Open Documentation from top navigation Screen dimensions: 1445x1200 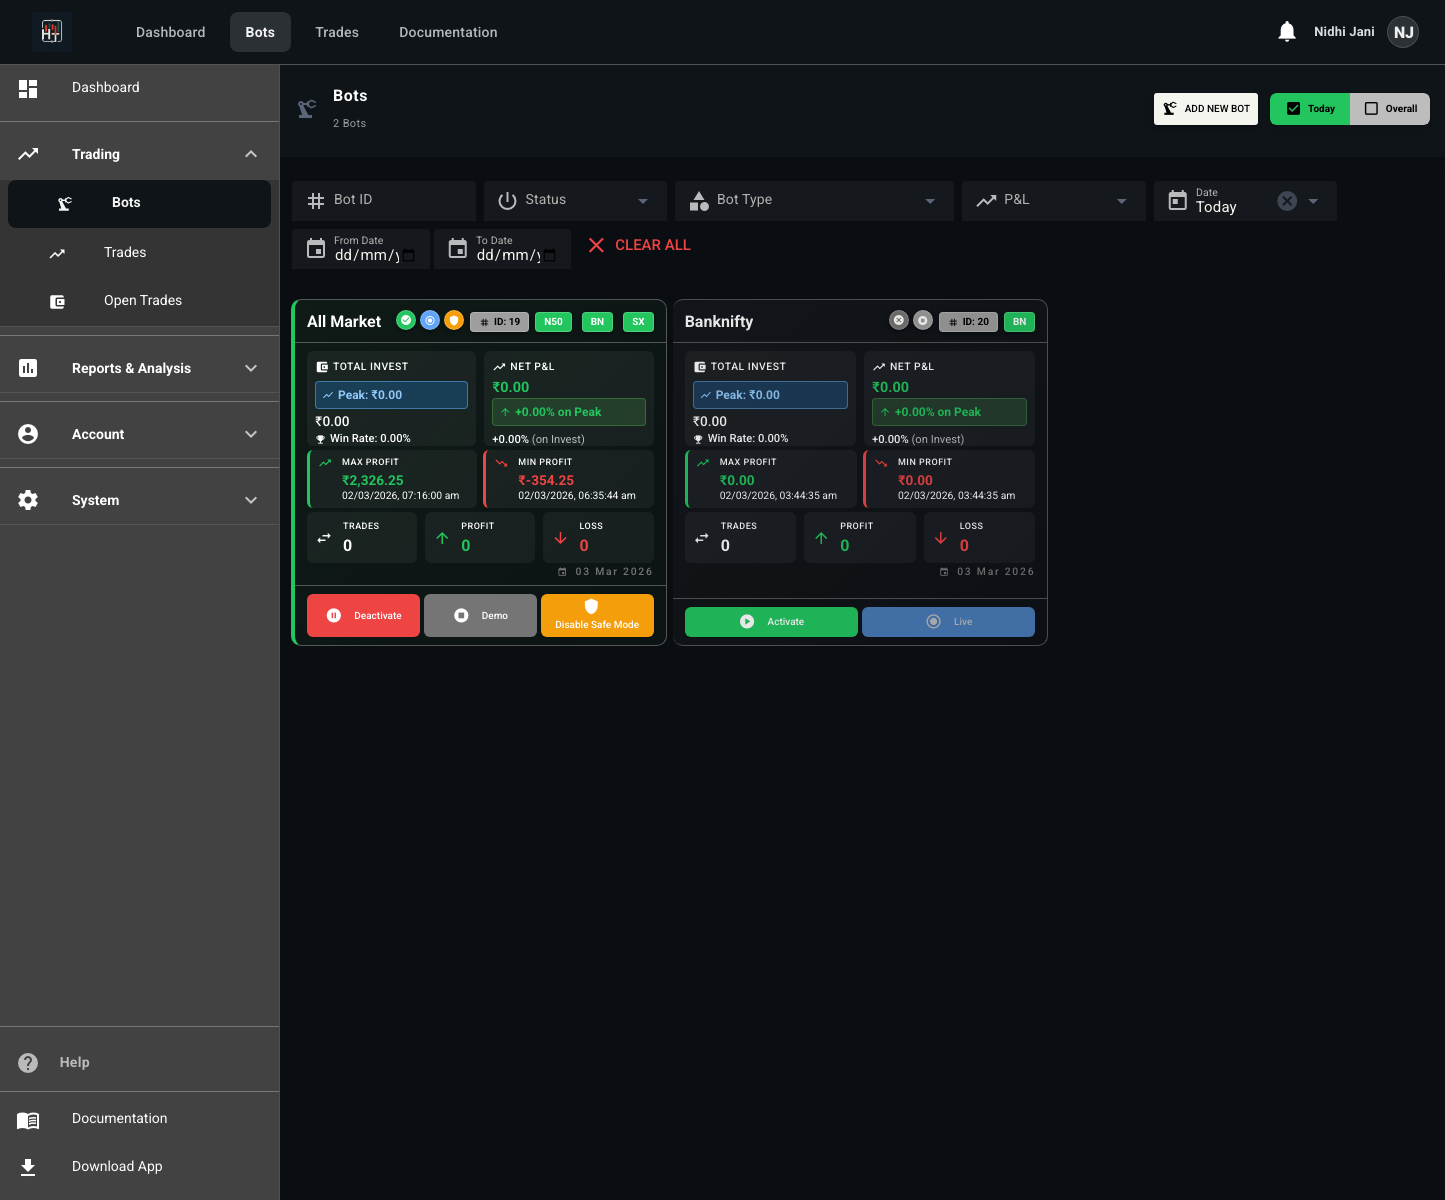[x=447, y=32]
